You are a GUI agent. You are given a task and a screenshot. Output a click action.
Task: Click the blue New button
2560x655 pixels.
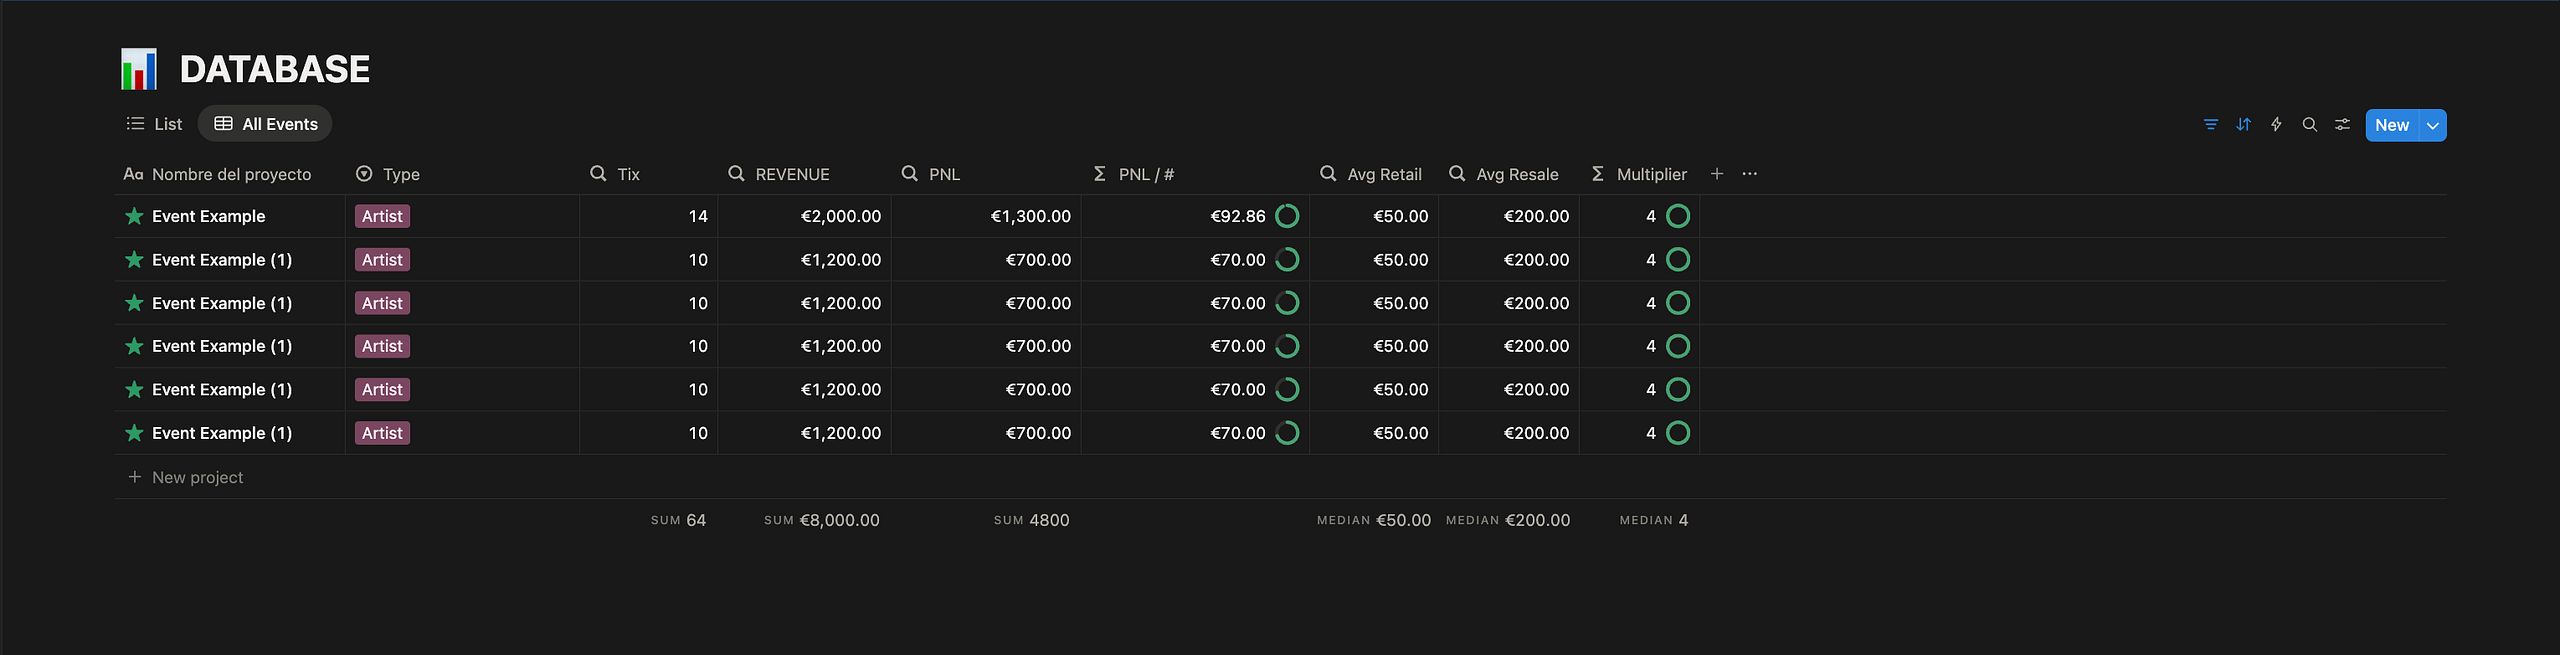[x=2392, y=125]
